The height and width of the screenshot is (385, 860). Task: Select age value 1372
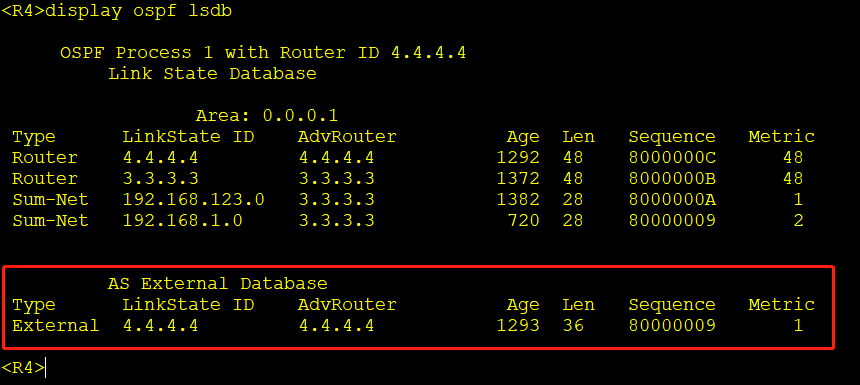[518, 179]
